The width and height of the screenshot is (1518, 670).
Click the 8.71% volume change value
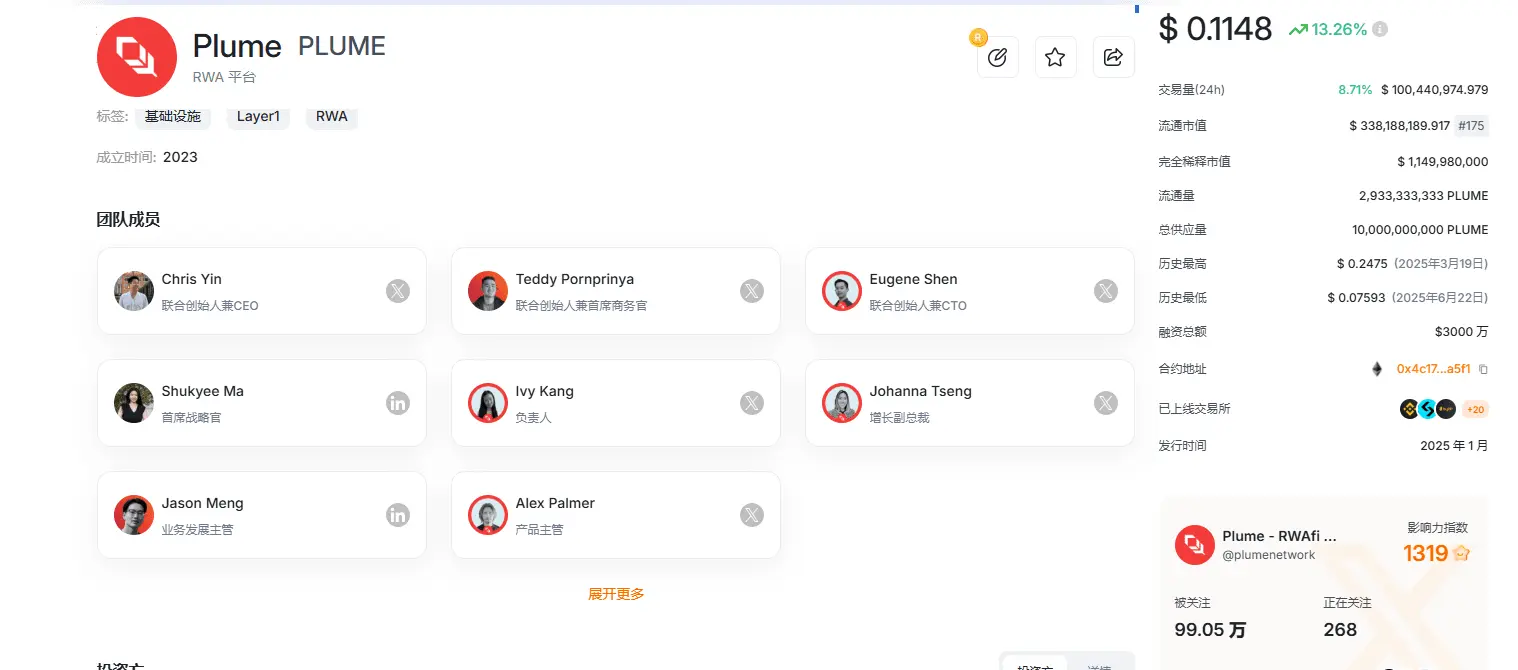(1355, 90)
